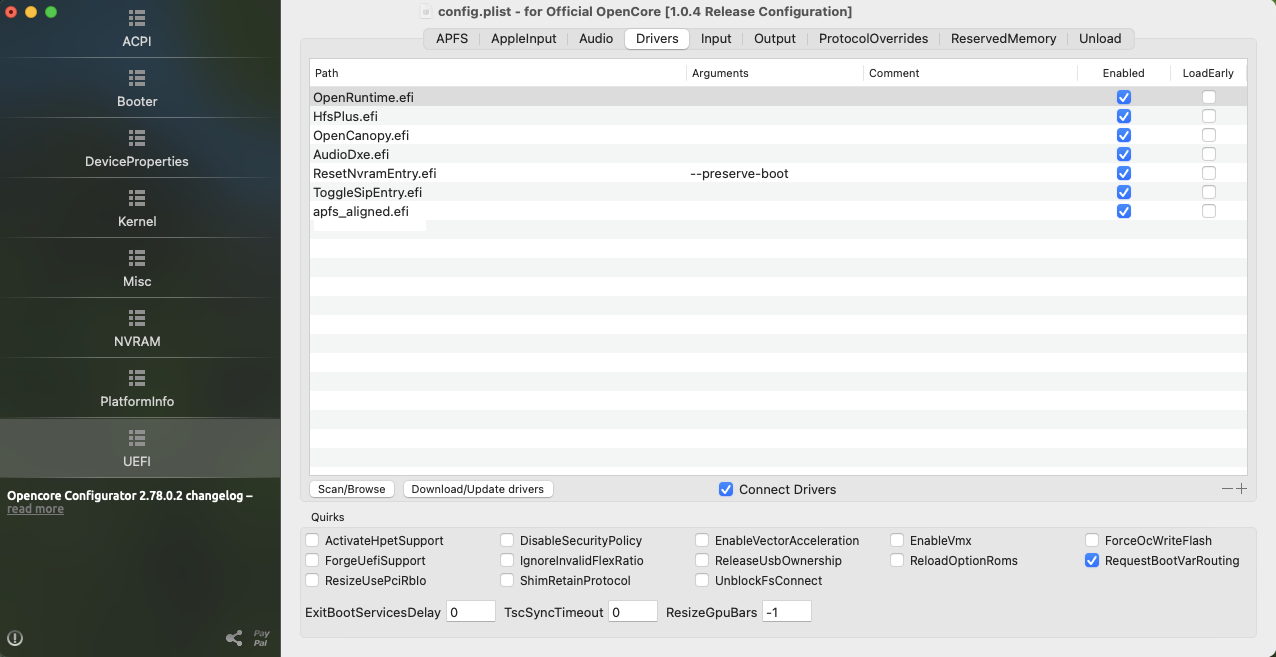Open the ProtocolOverrides tab
The image size is (1276, 657).
click(x=873, y=39)
